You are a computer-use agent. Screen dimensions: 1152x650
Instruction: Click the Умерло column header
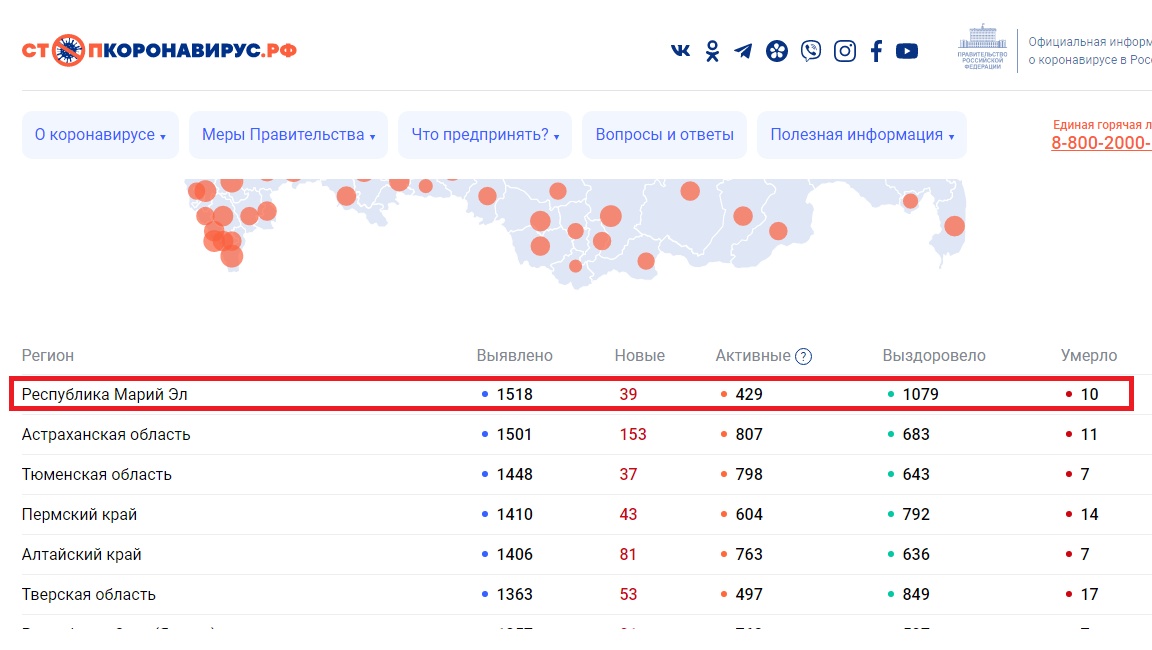click(x=1088, y=356)
